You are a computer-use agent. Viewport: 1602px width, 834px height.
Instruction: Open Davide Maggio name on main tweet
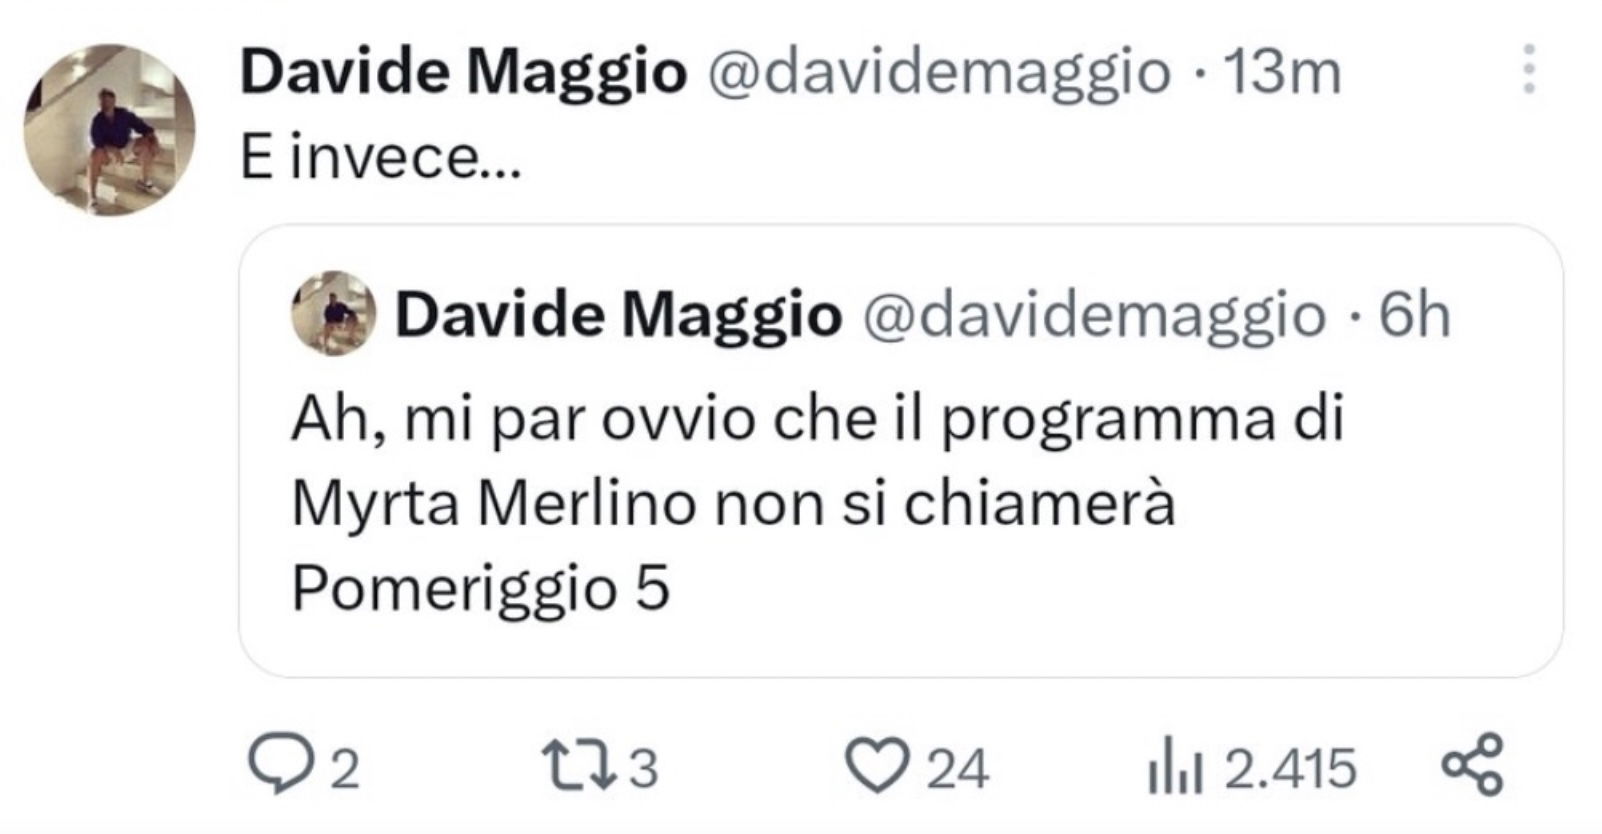coord(463,72)
